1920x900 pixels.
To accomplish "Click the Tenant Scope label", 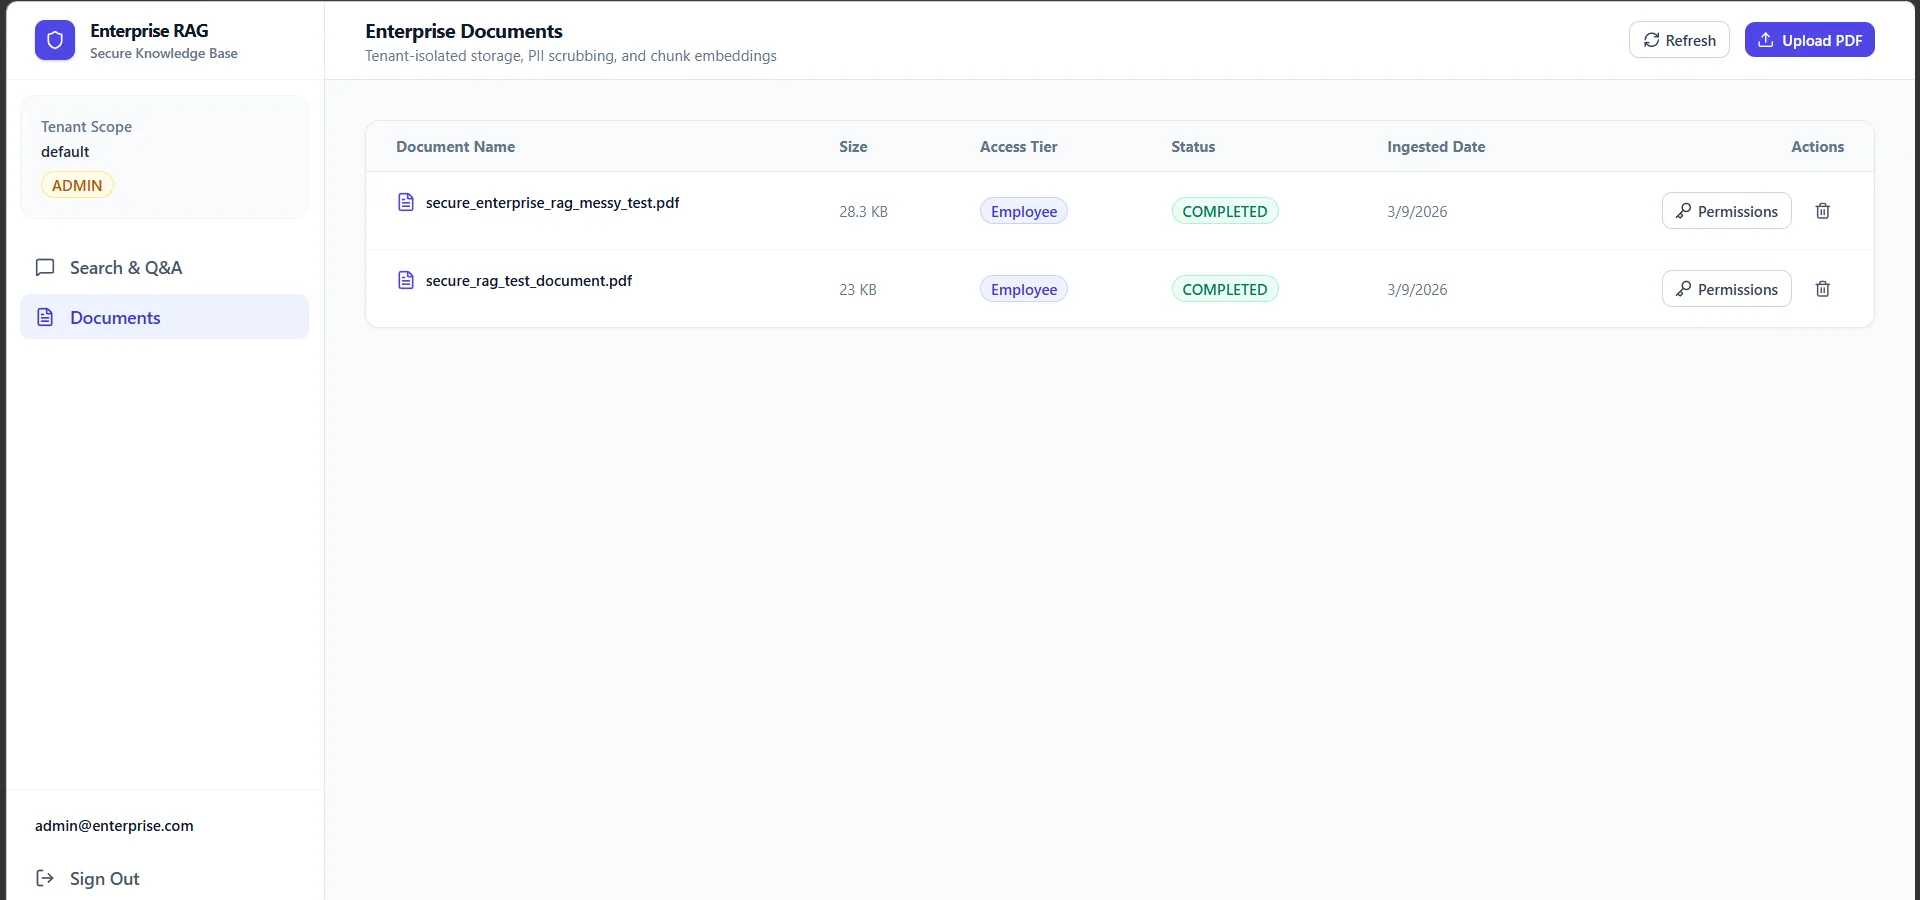I will pyautogui.click(x=86, y=126).
